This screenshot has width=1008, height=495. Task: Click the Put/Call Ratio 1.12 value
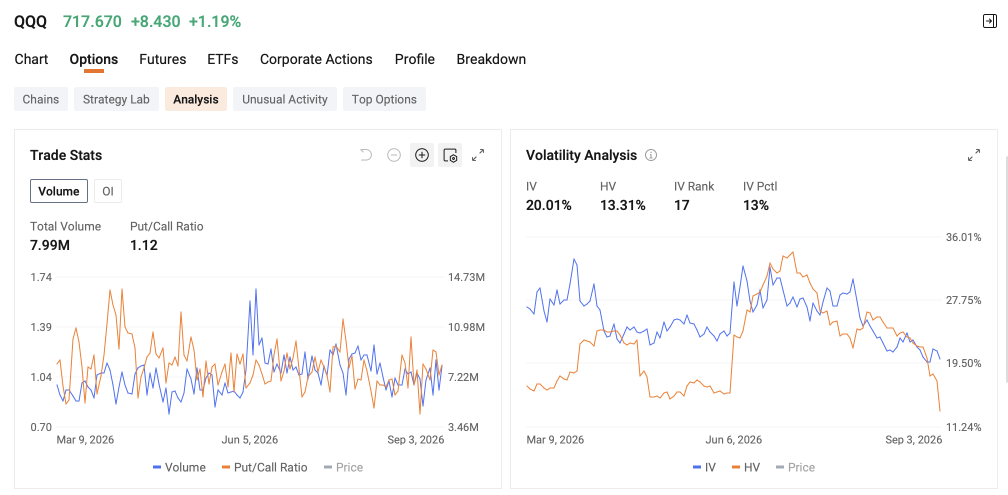143,245
